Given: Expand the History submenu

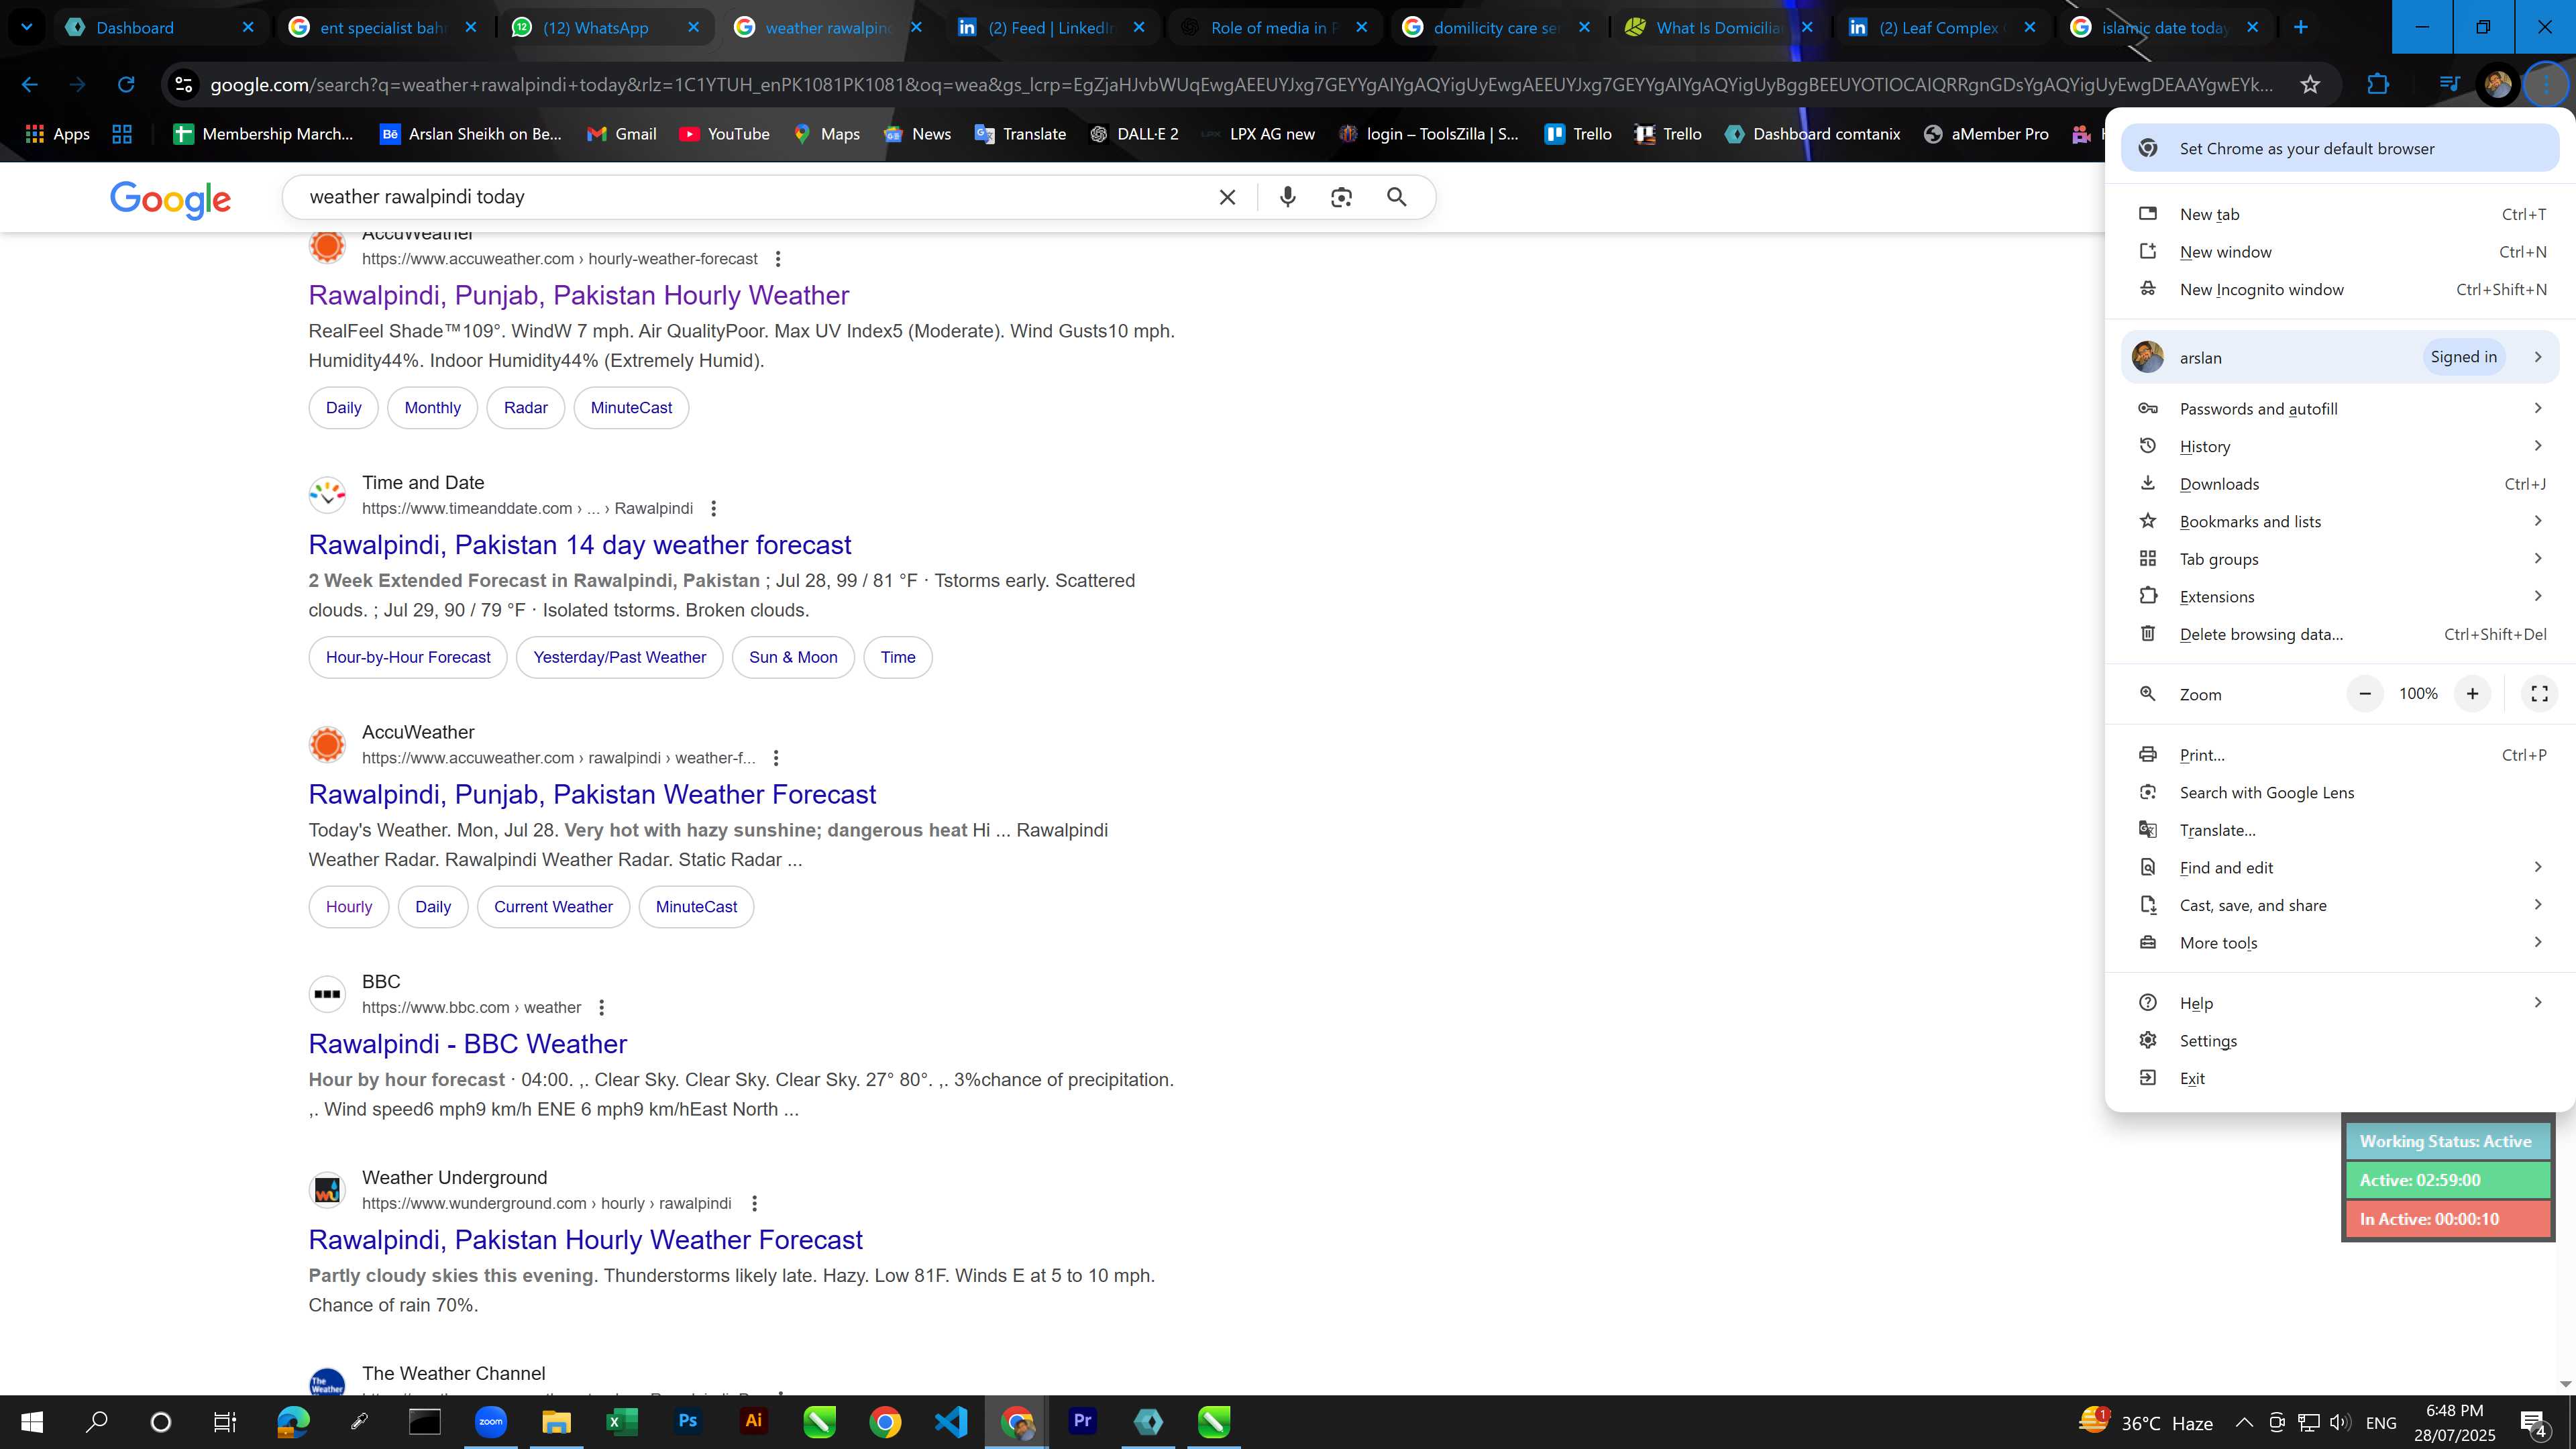Looking at the screenshot, I should (2340, 446).
